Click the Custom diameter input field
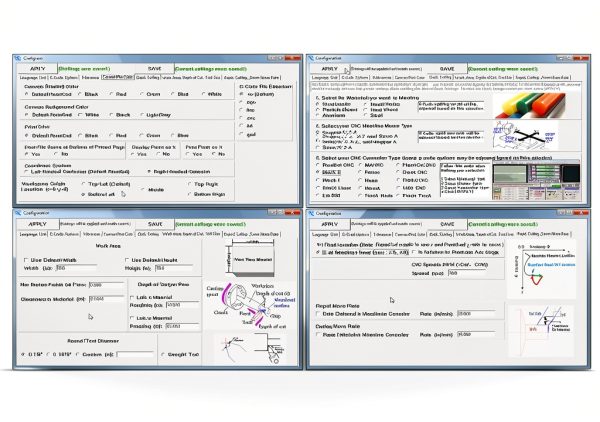Image resolution: width=600 pixels, height=422 pixels. tap(135, 355)
